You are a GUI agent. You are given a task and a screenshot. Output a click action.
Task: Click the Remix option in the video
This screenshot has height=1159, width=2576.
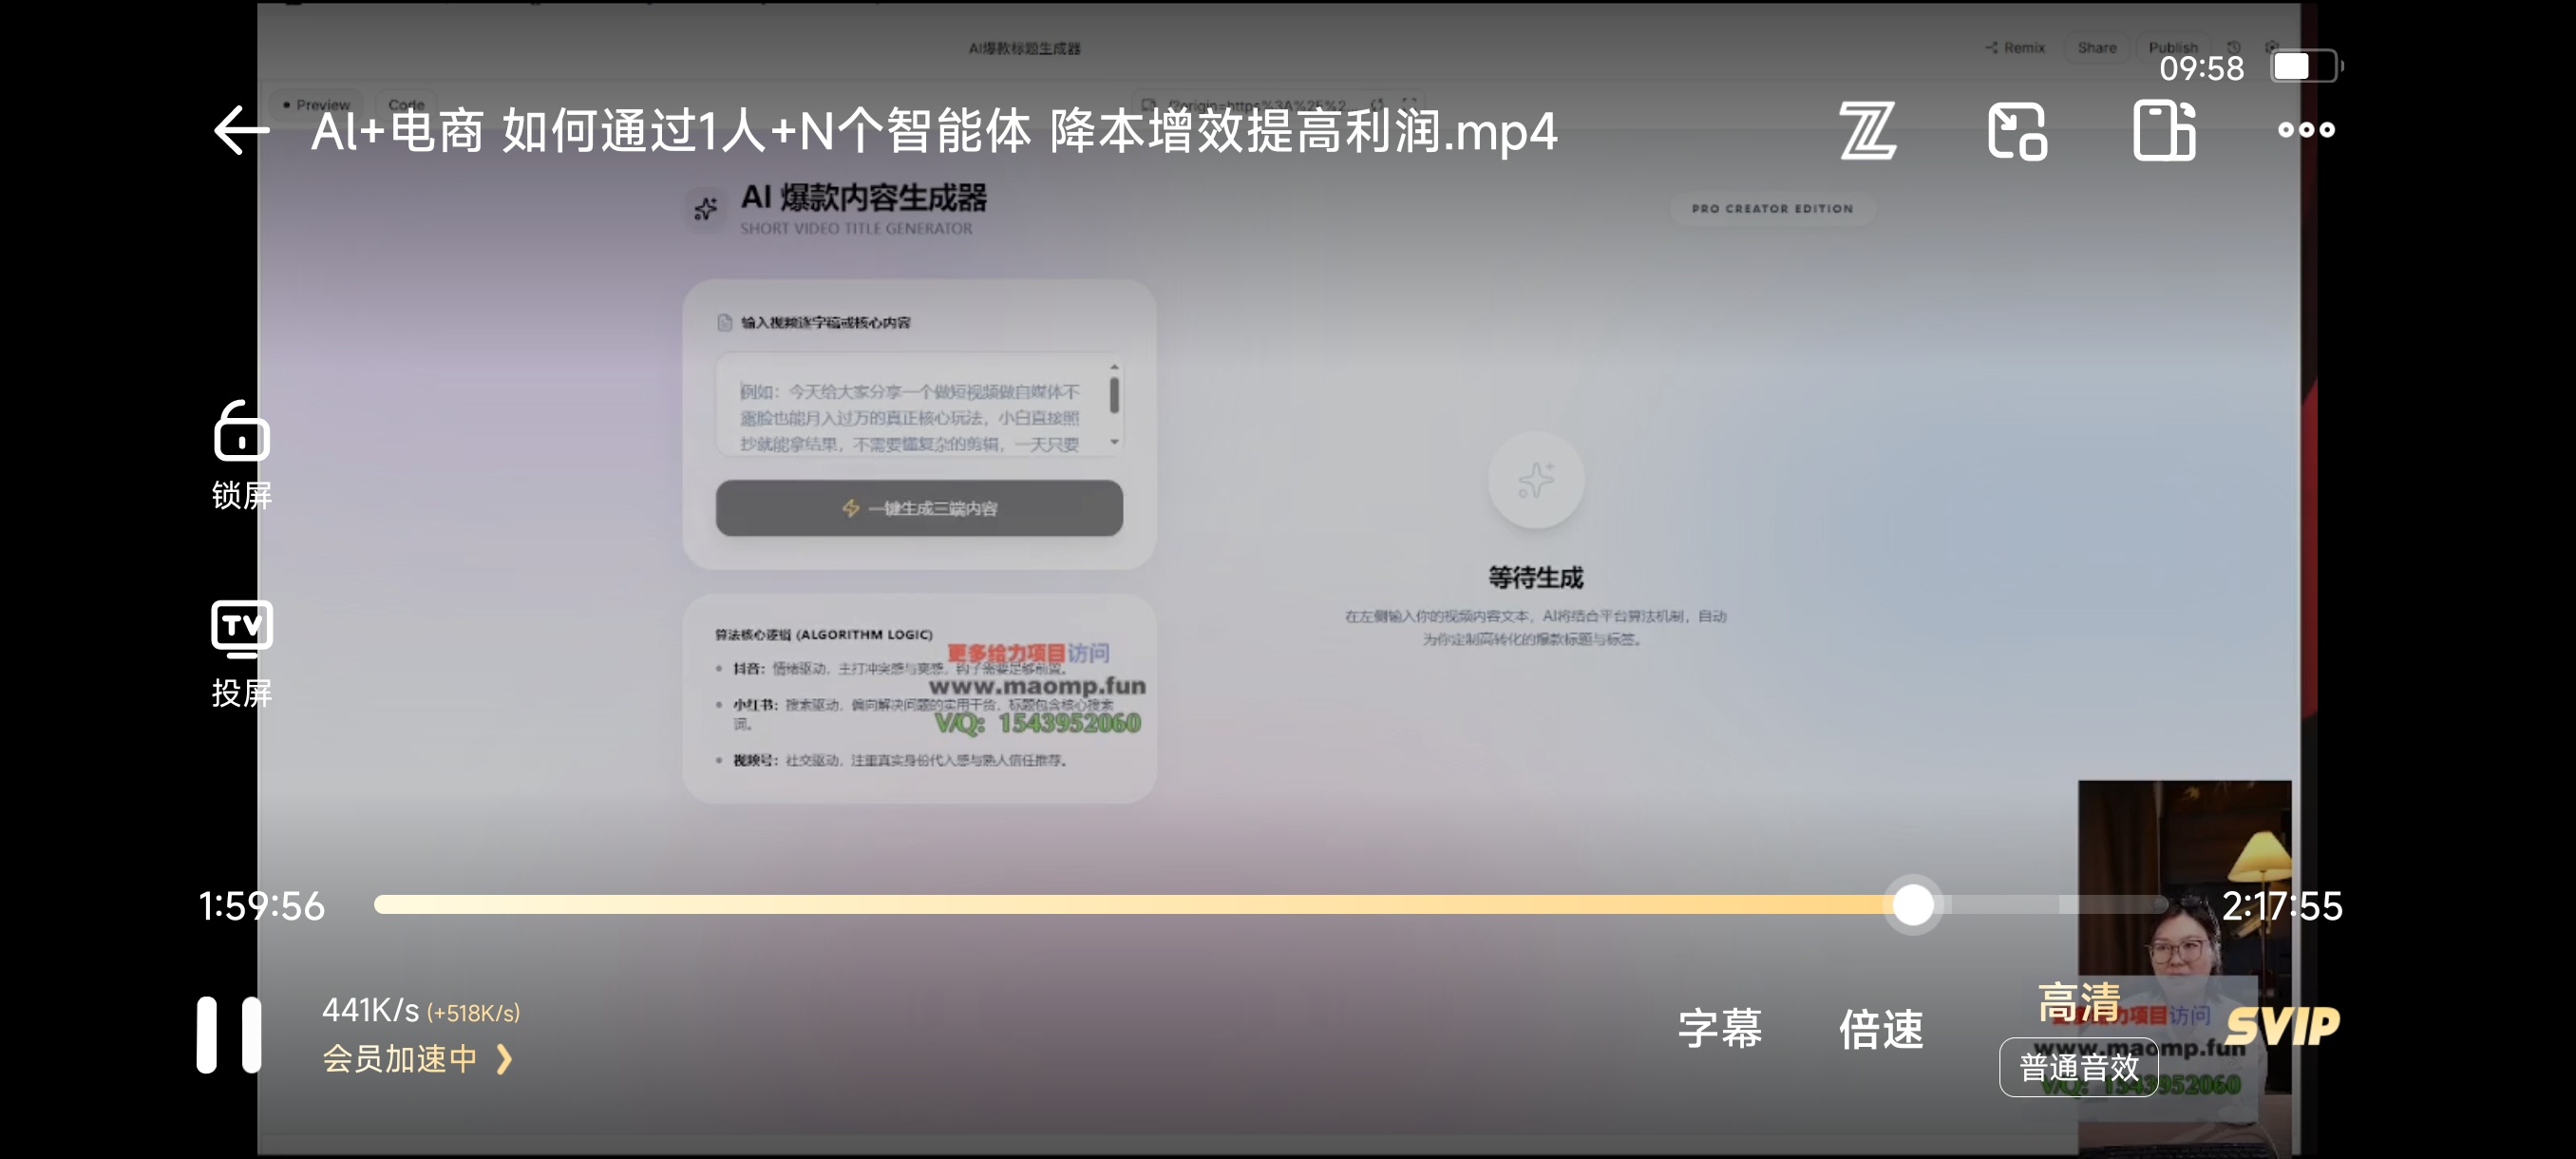(x=2016, y=48)
